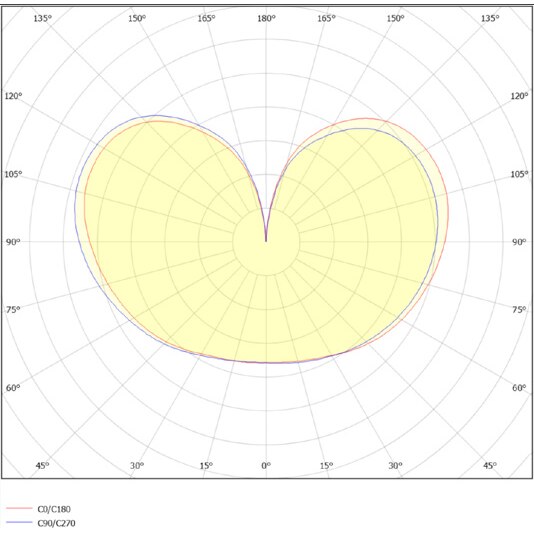The width and height of the screenshot is (534, 534).
Task: Click the top-left 150° label
Action: [137, 18]
